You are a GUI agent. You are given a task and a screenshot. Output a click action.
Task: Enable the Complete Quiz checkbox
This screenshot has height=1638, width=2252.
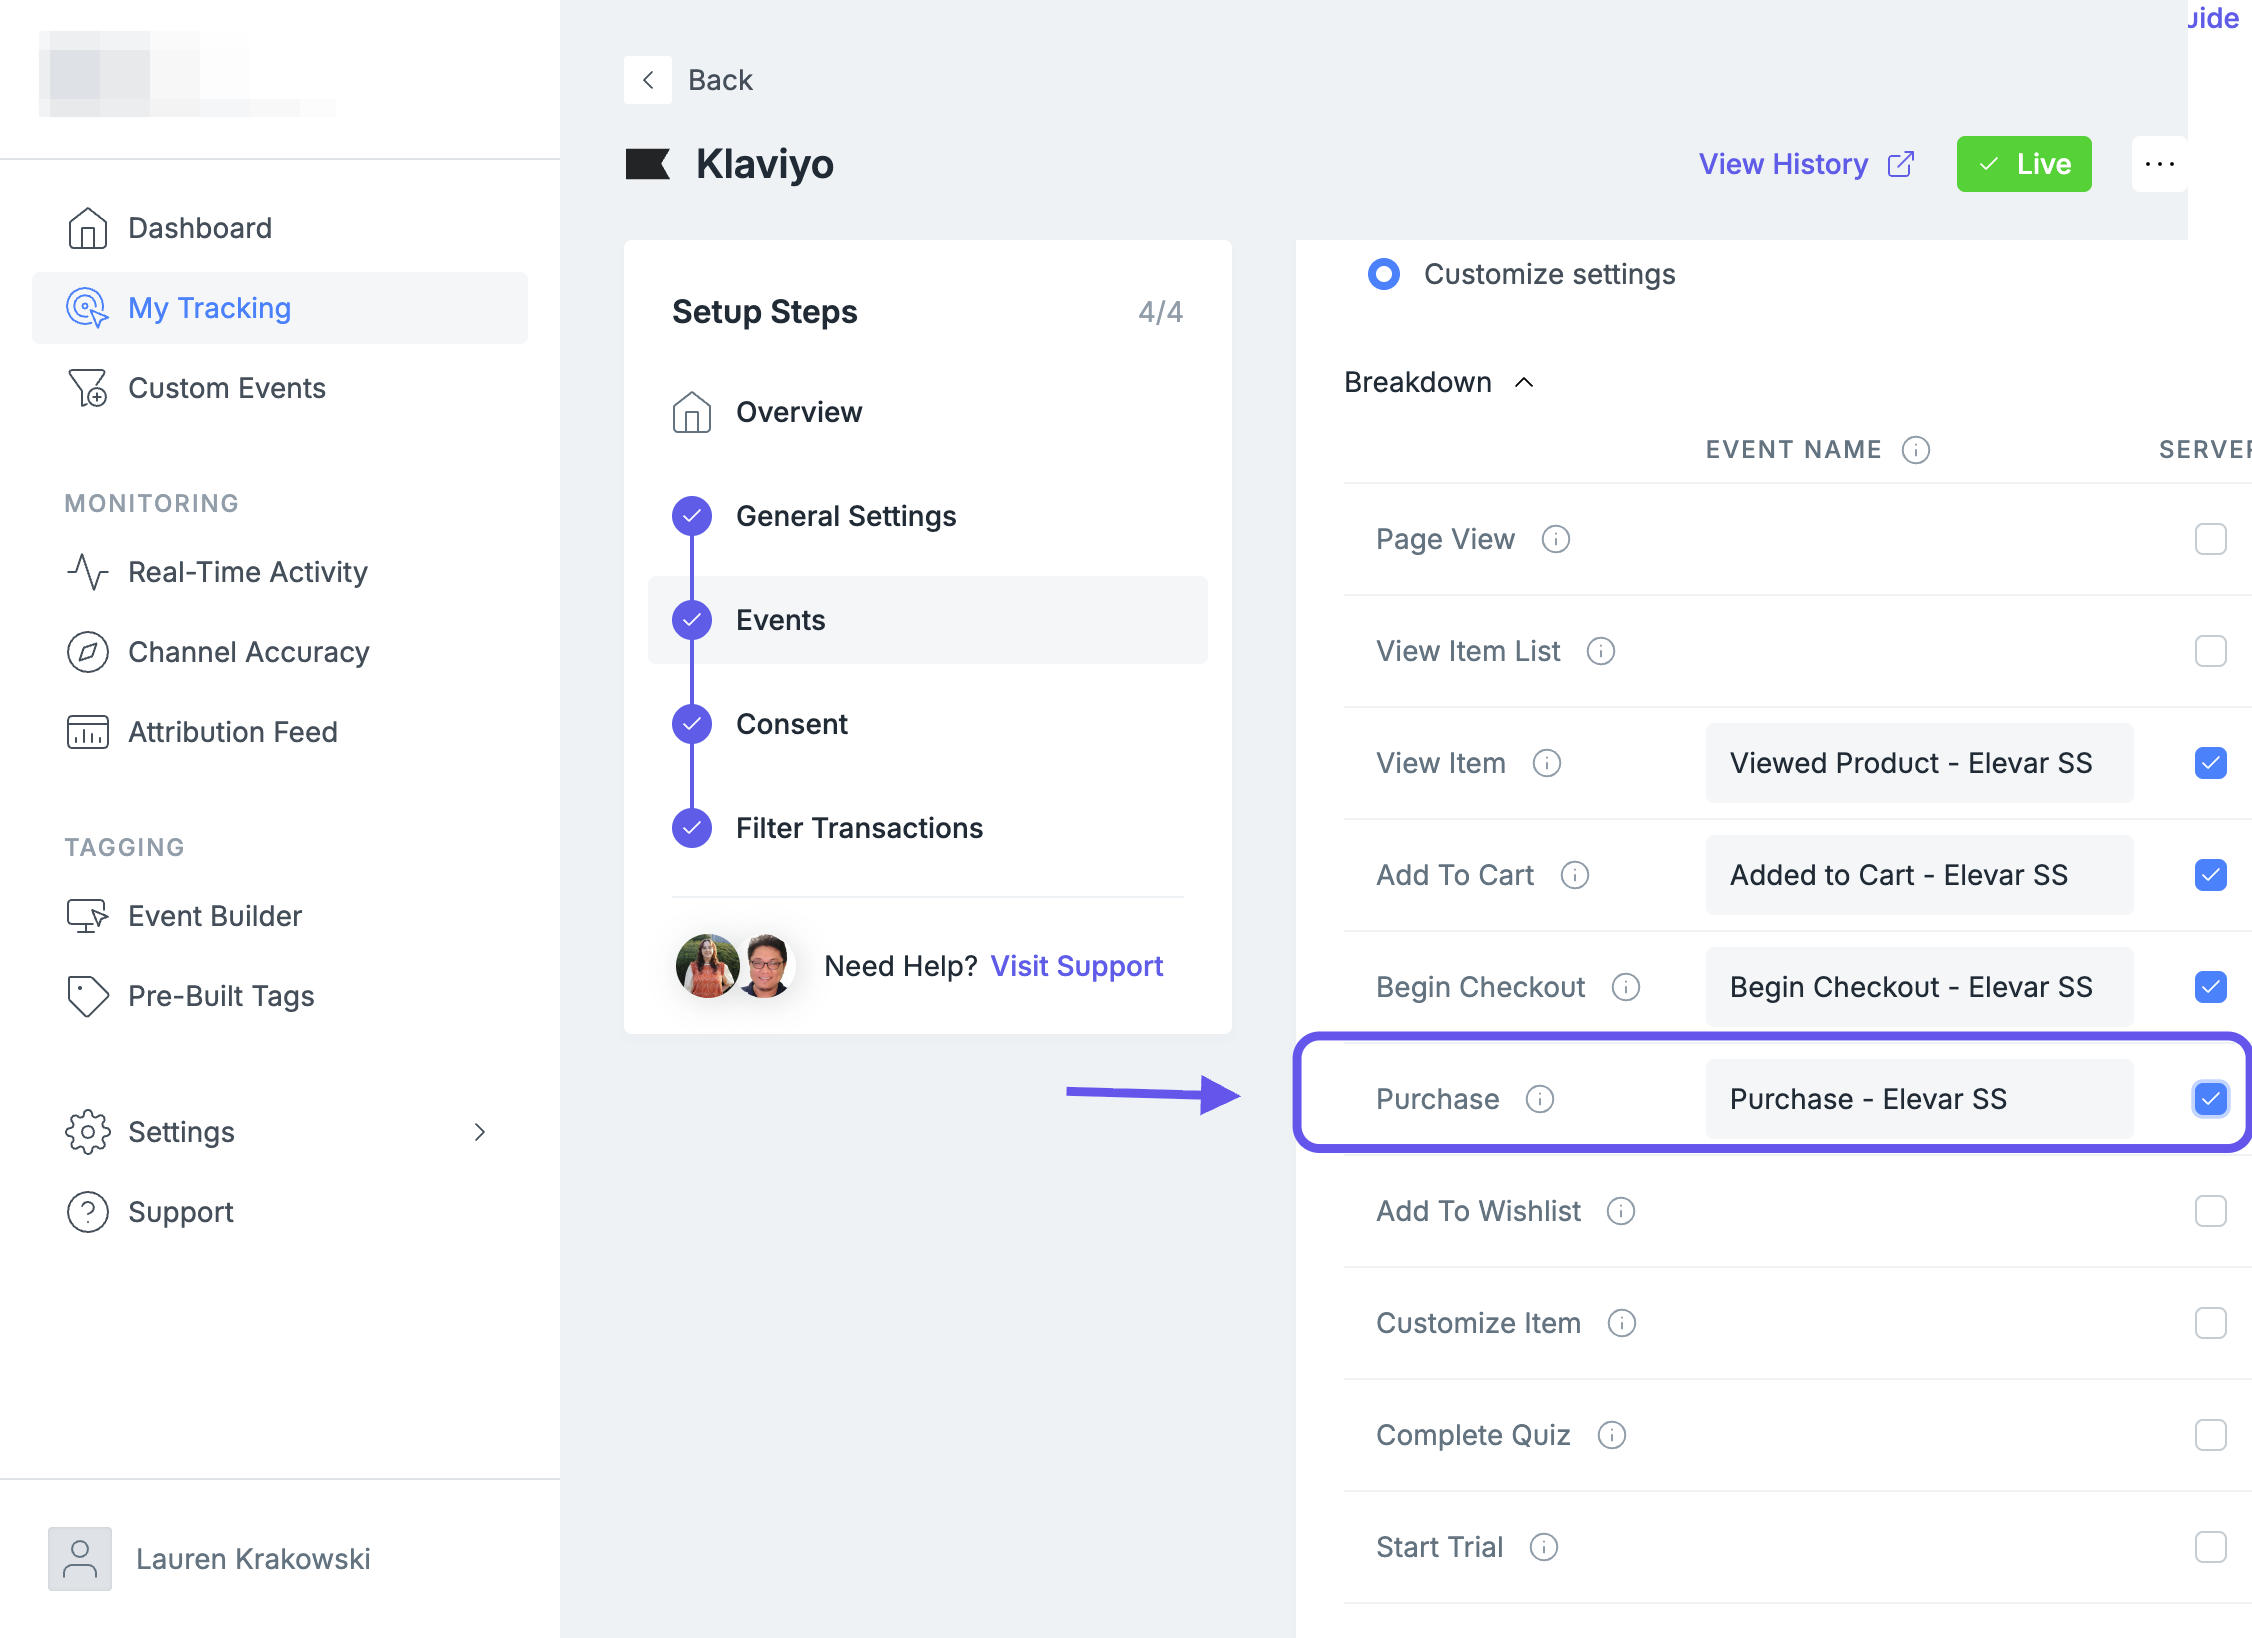coord(2211,1435)
